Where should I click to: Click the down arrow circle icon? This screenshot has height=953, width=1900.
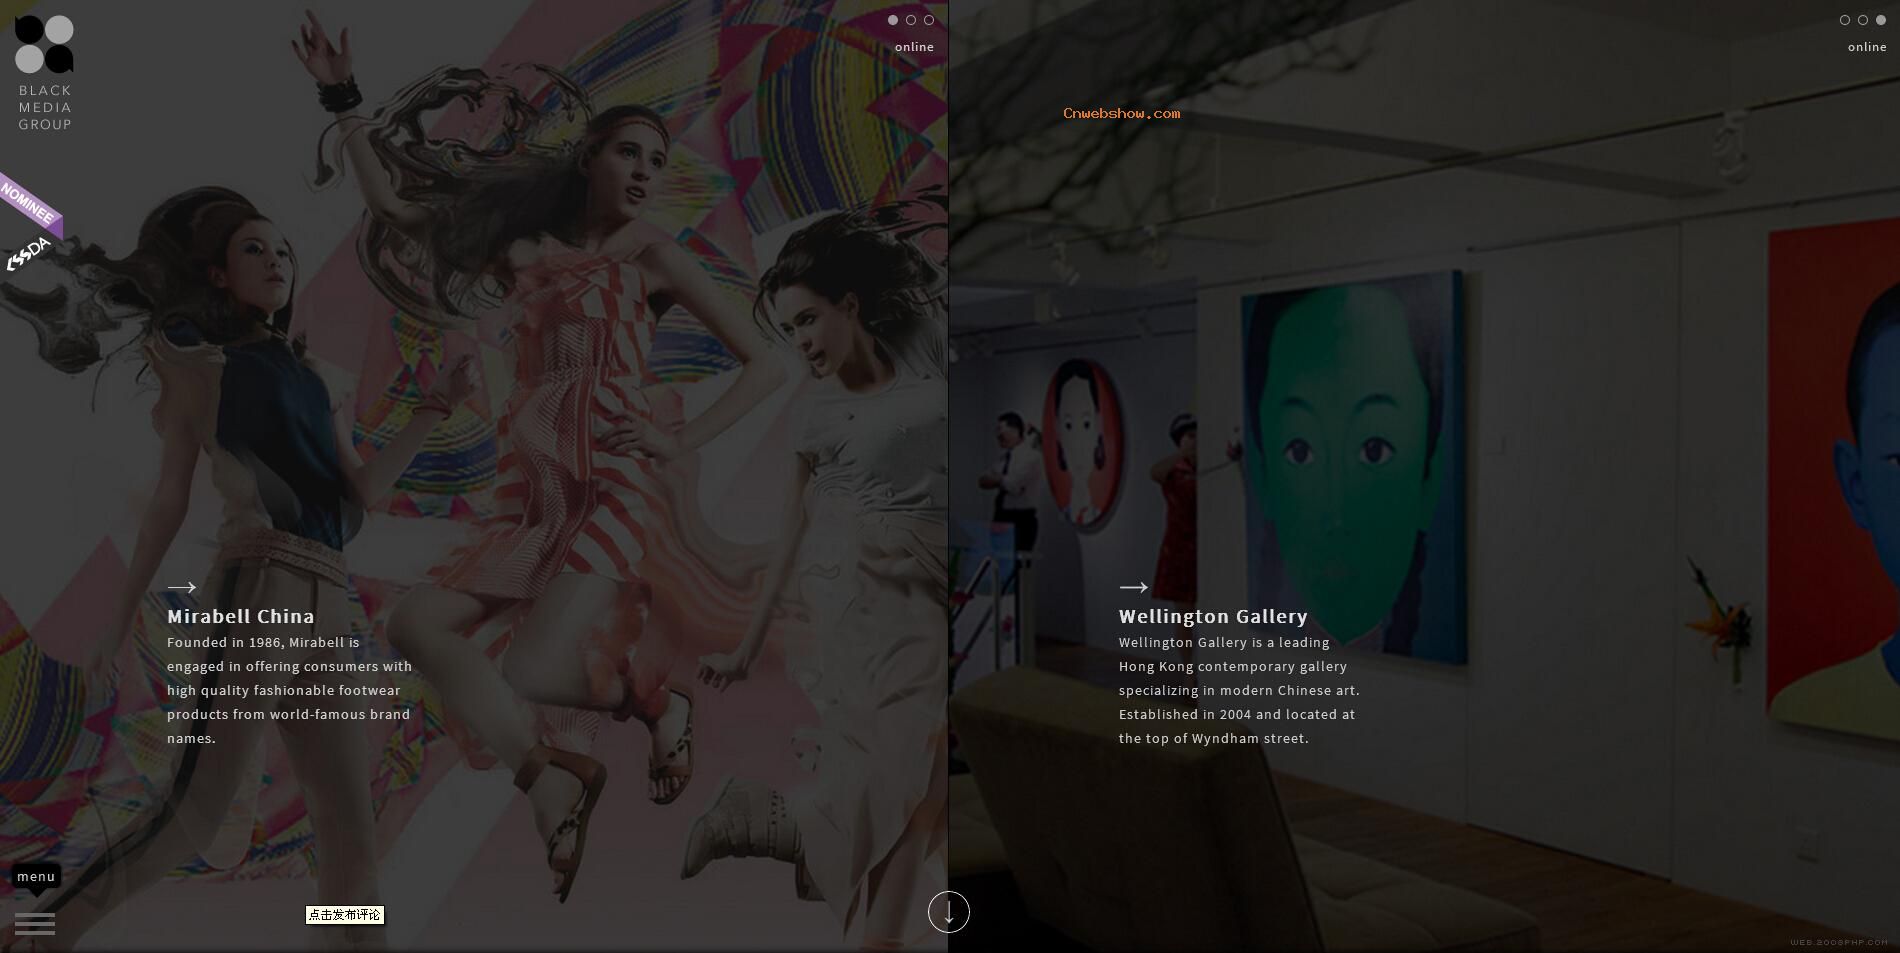(x=949, y=912)
